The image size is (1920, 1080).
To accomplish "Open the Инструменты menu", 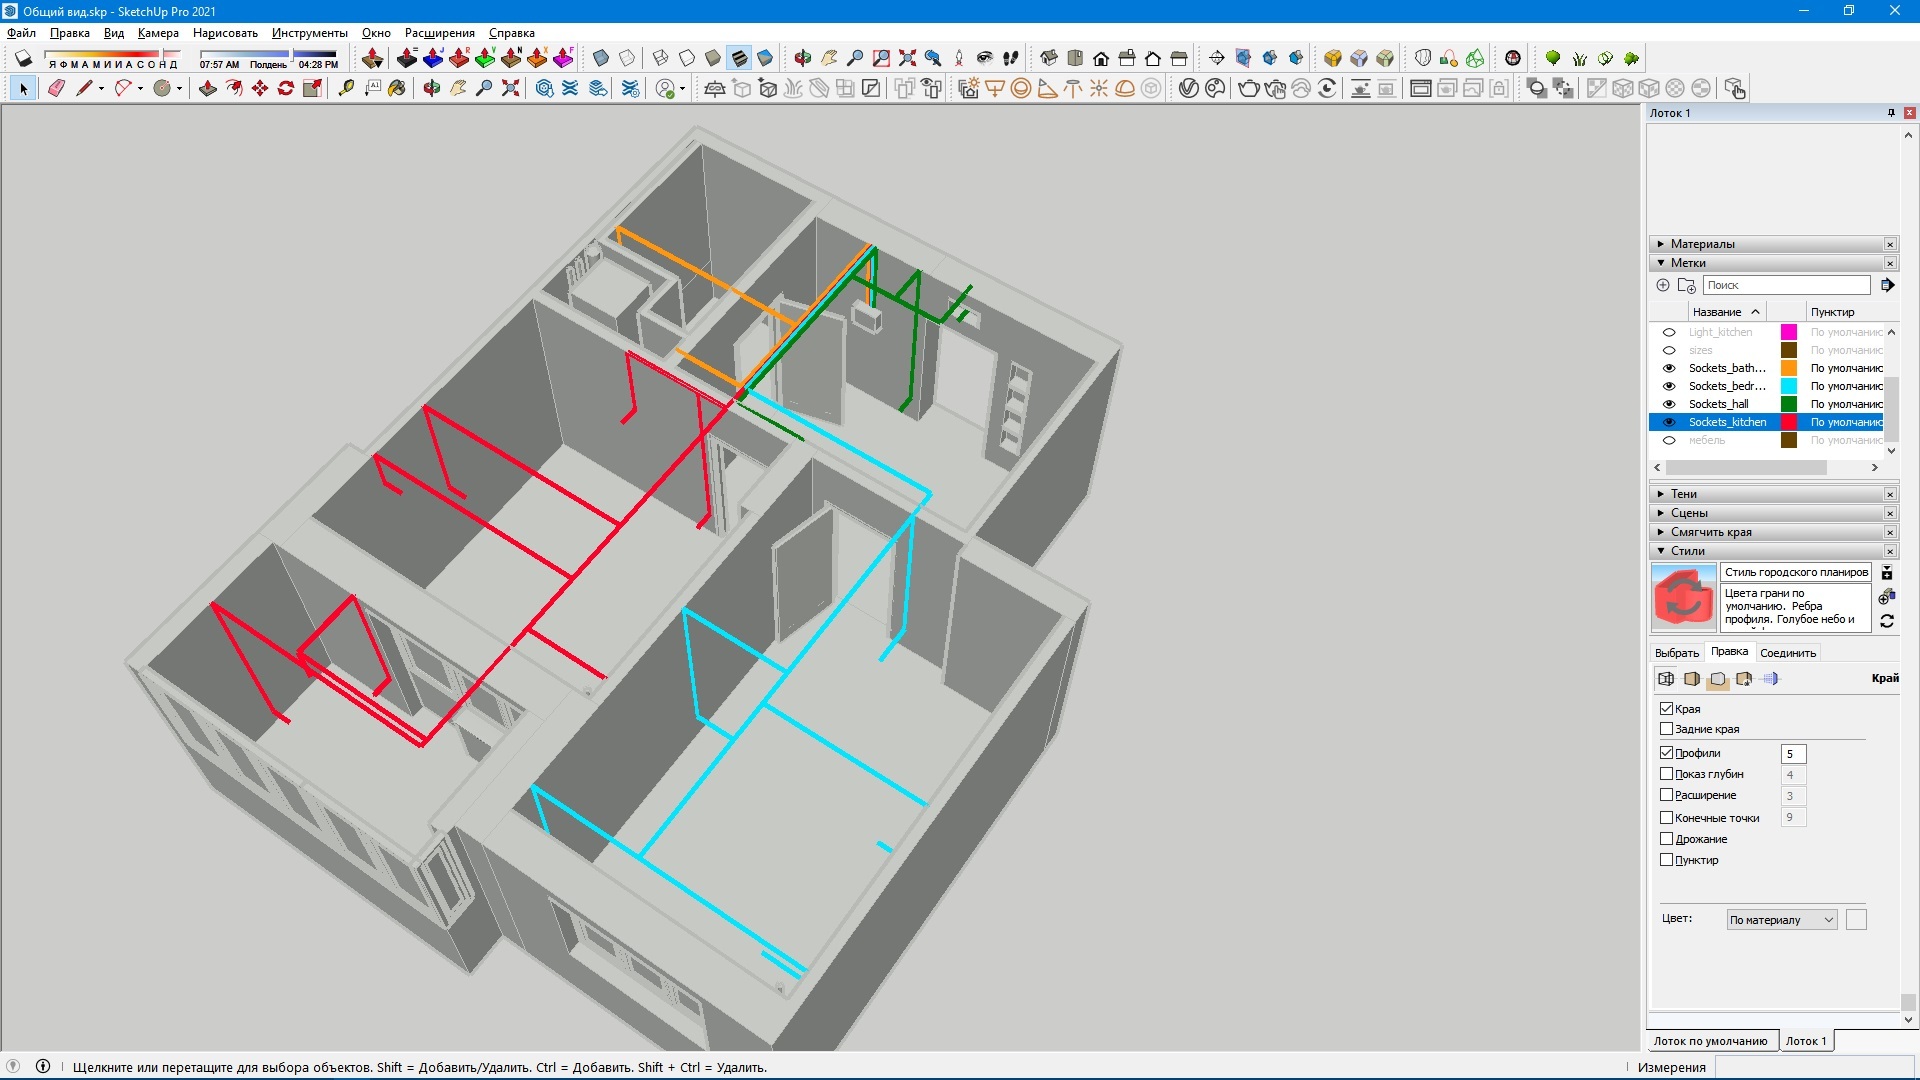I will point(310,33).
